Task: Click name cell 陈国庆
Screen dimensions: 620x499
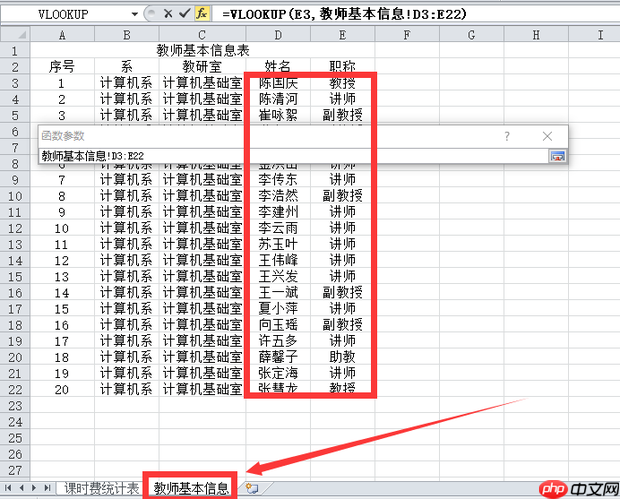Action: (x=278, y=83)
